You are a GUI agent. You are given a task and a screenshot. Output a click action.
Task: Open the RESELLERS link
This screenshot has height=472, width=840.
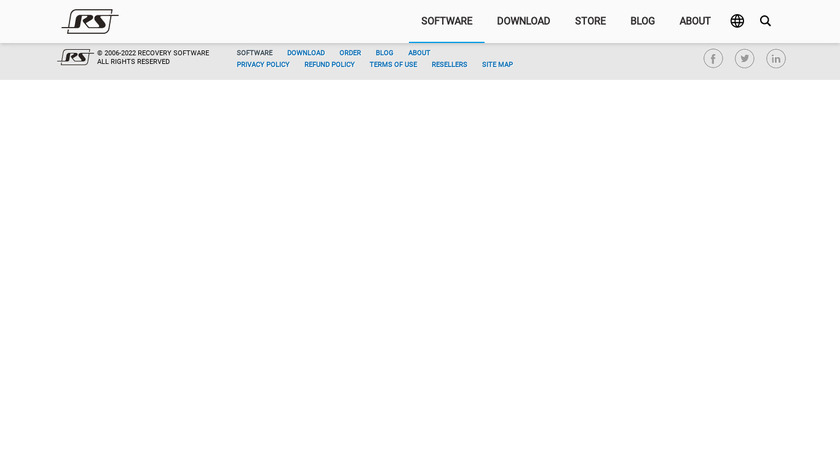point(449,65)
